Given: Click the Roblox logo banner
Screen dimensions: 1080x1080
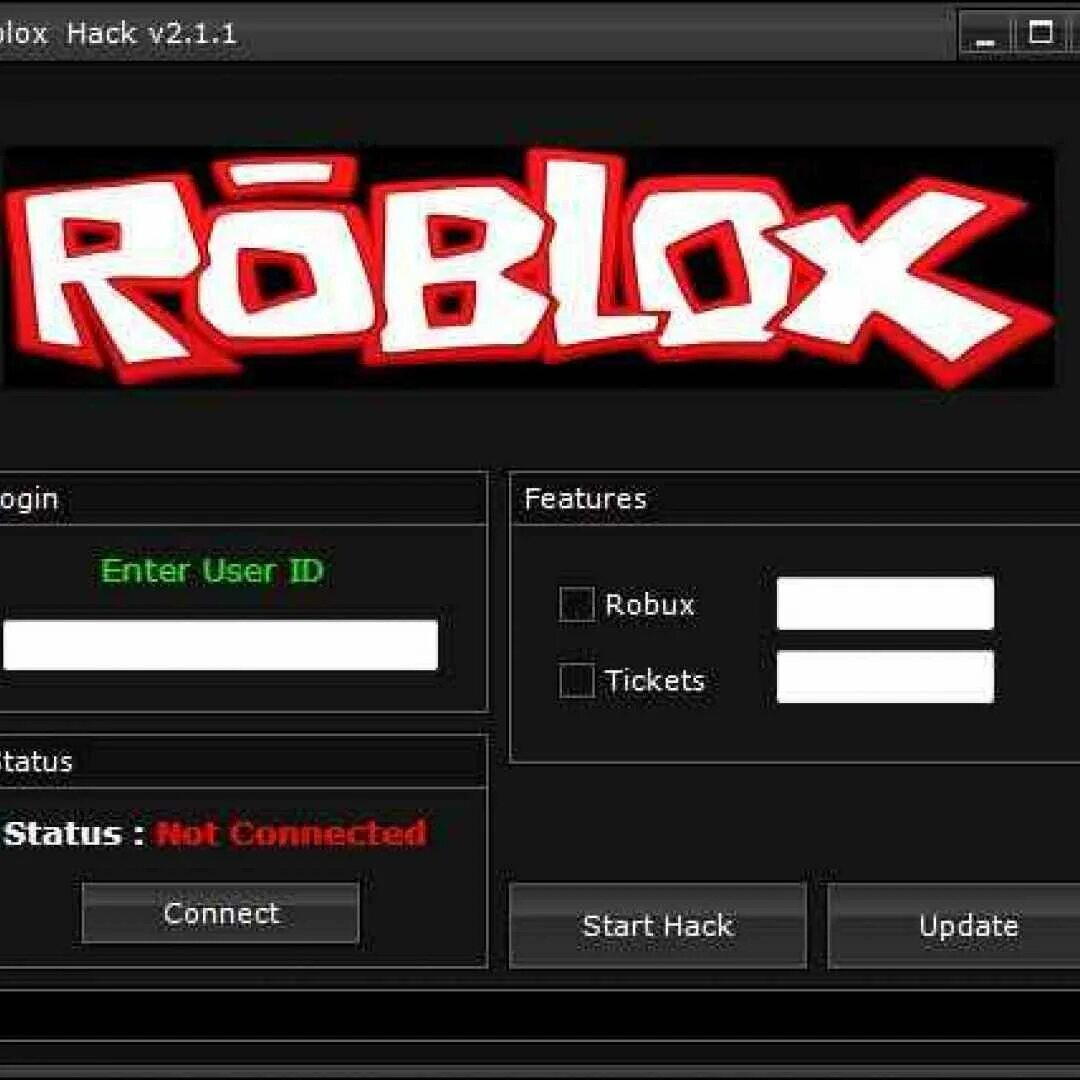Looking at the screenshot, I should pyautogui.click(x=529, y=267).
